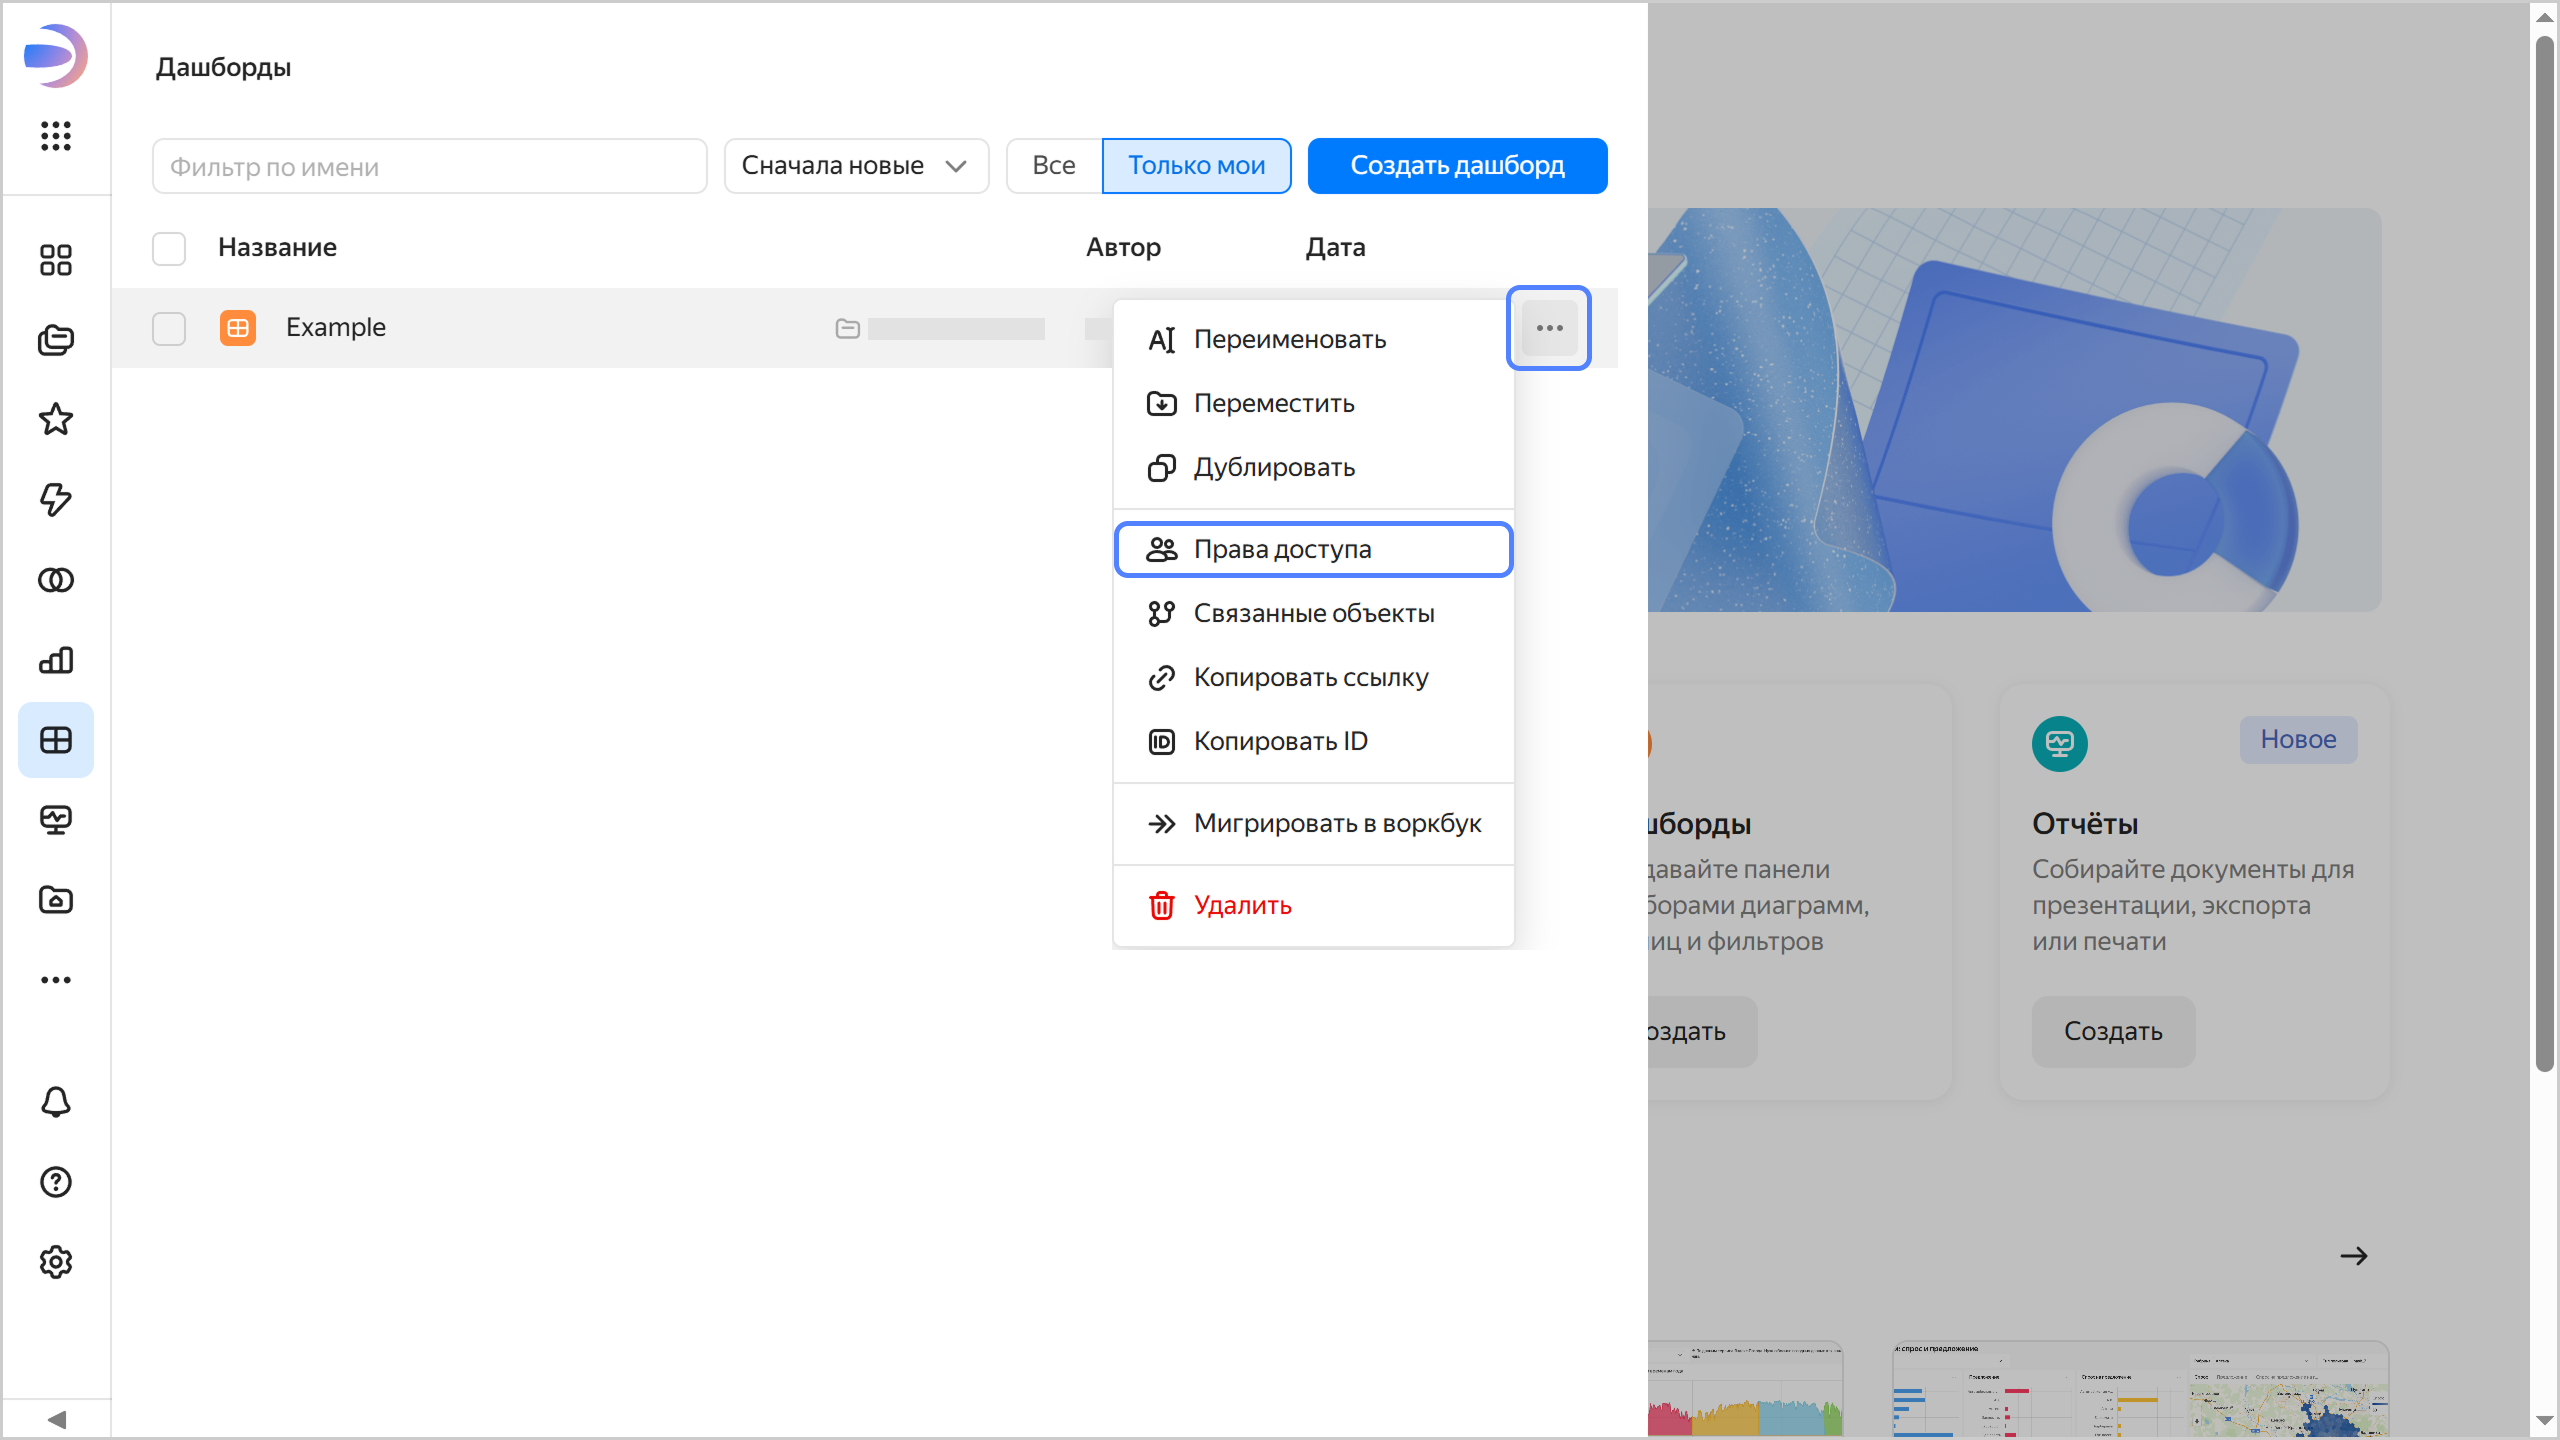Screen dimensions: 2560x1440
Task: Open notifications bell icon
Action: pyautogui.click(x=56, y=1102)
